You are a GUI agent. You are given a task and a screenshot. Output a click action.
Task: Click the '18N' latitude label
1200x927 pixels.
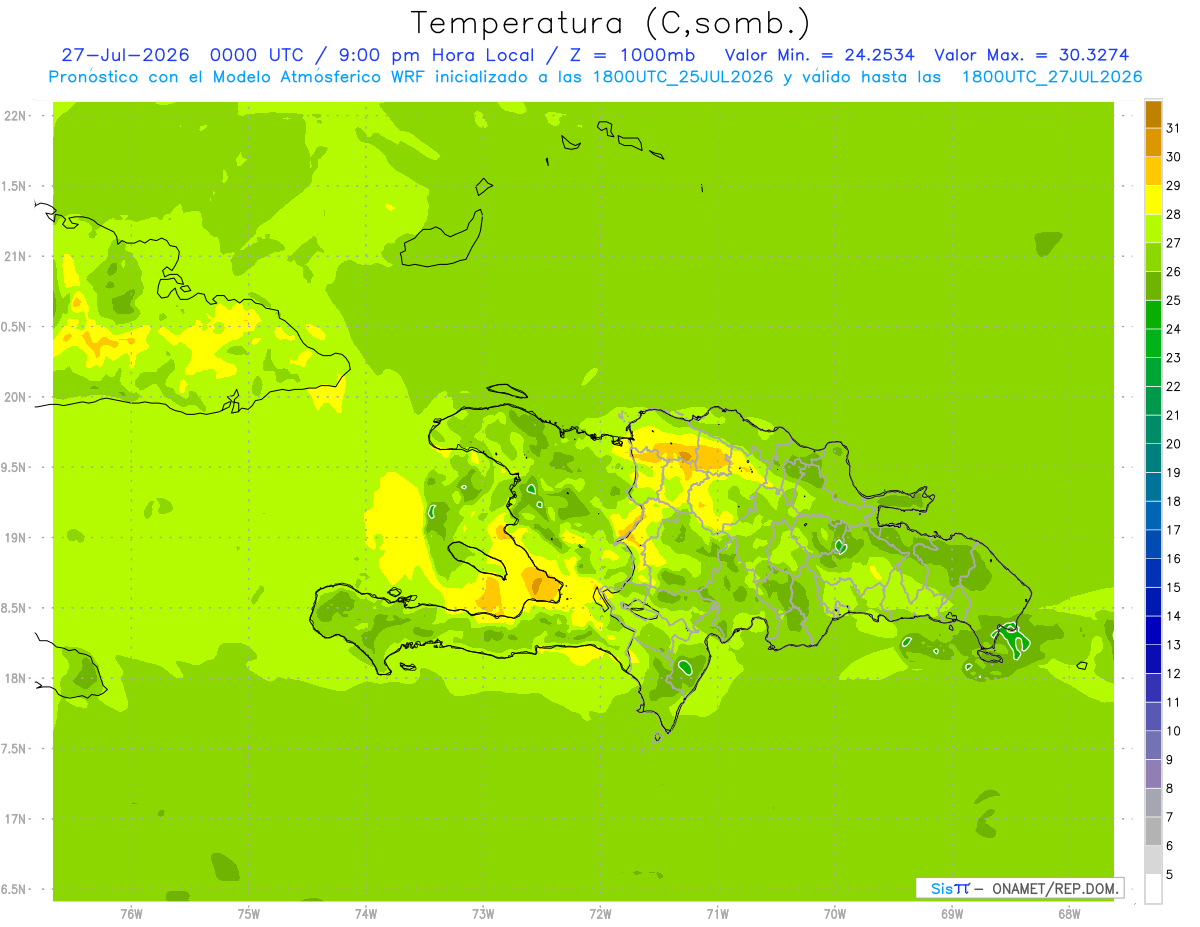[15, 678]
